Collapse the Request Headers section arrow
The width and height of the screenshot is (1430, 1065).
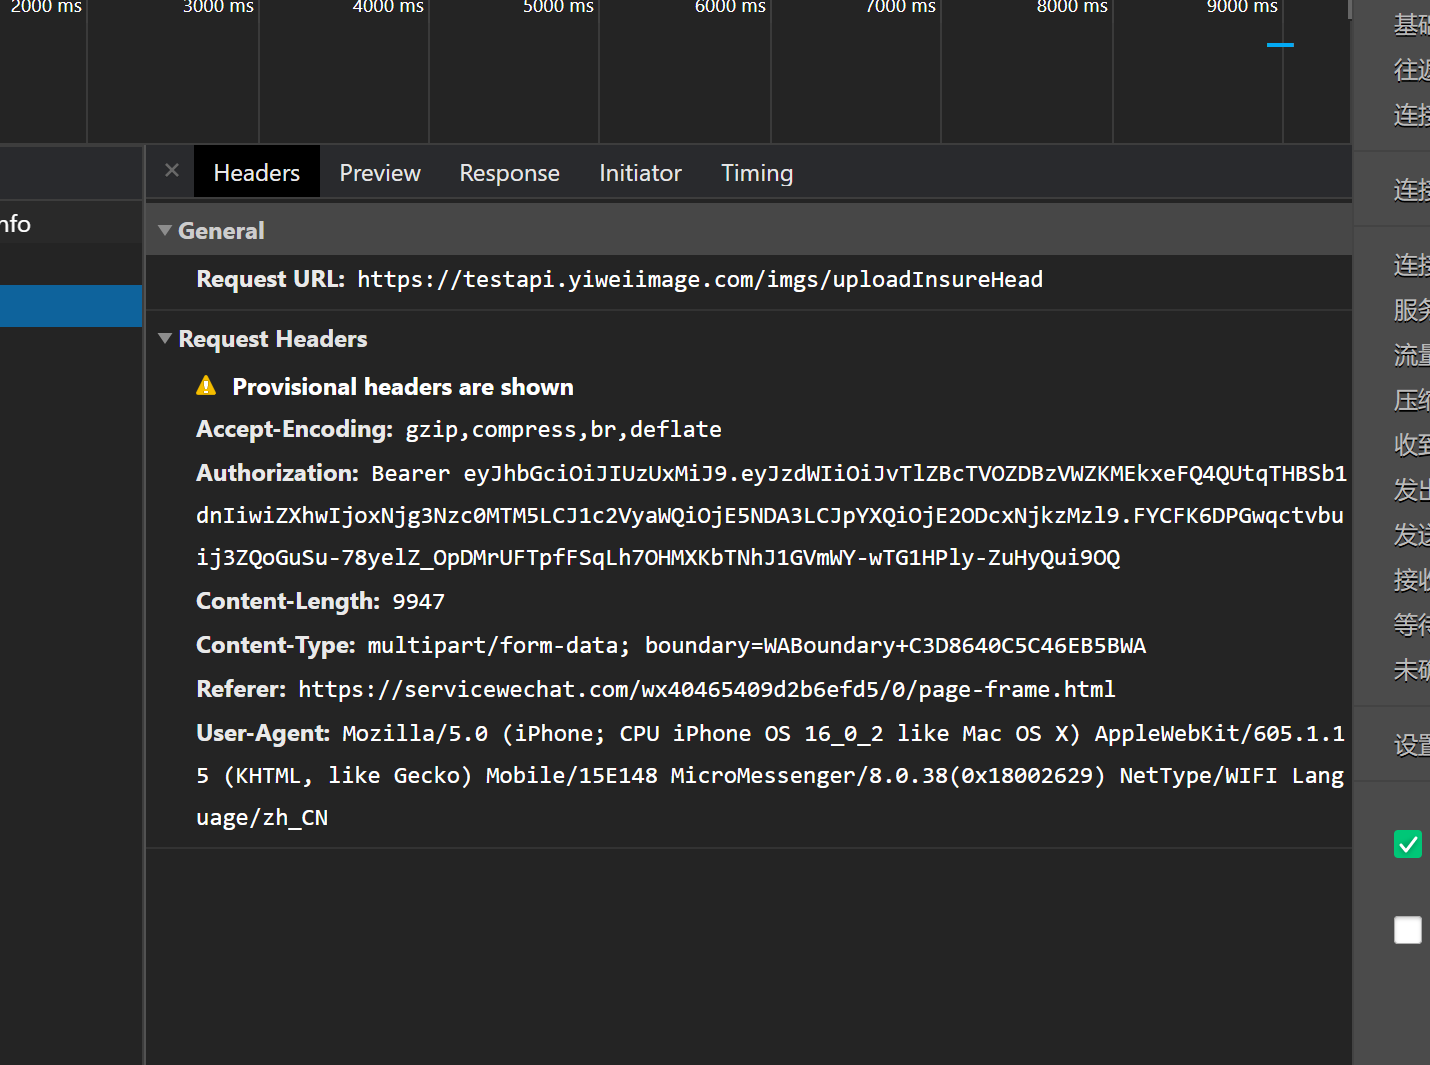pyautogui.click(x=165, y=339)
